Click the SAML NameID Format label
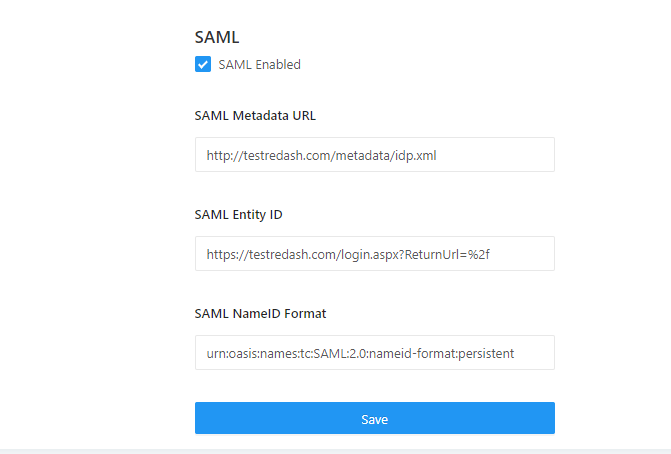Screen dimensions: 671x454 click(x=260, y=314)
